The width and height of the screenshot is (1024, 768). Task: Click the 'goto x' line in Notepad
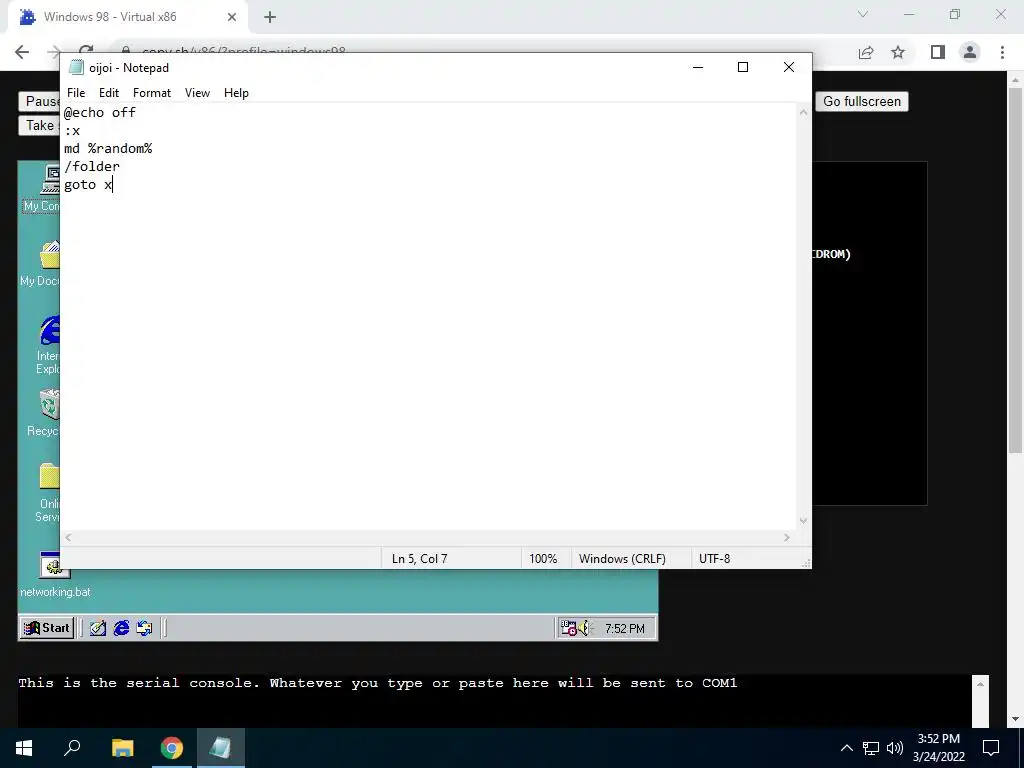[x=88, y=185]
